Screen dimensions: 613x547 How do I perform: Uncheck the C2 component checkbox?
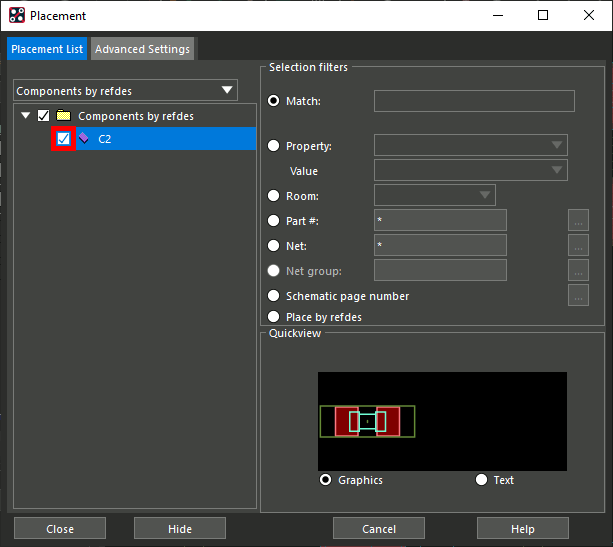63,138
